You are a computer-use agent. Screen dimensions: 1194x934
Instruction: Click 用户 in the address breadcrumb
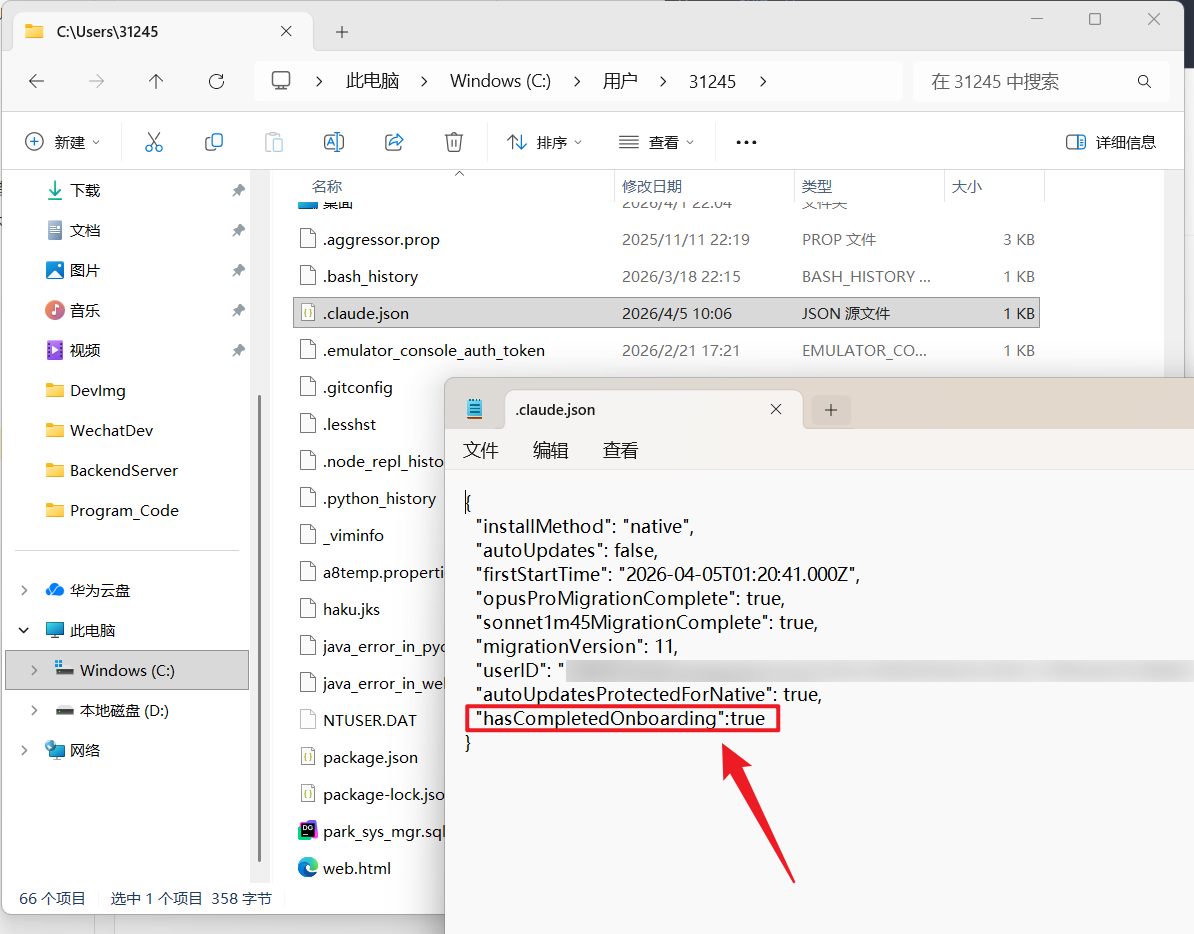[620, 81]
